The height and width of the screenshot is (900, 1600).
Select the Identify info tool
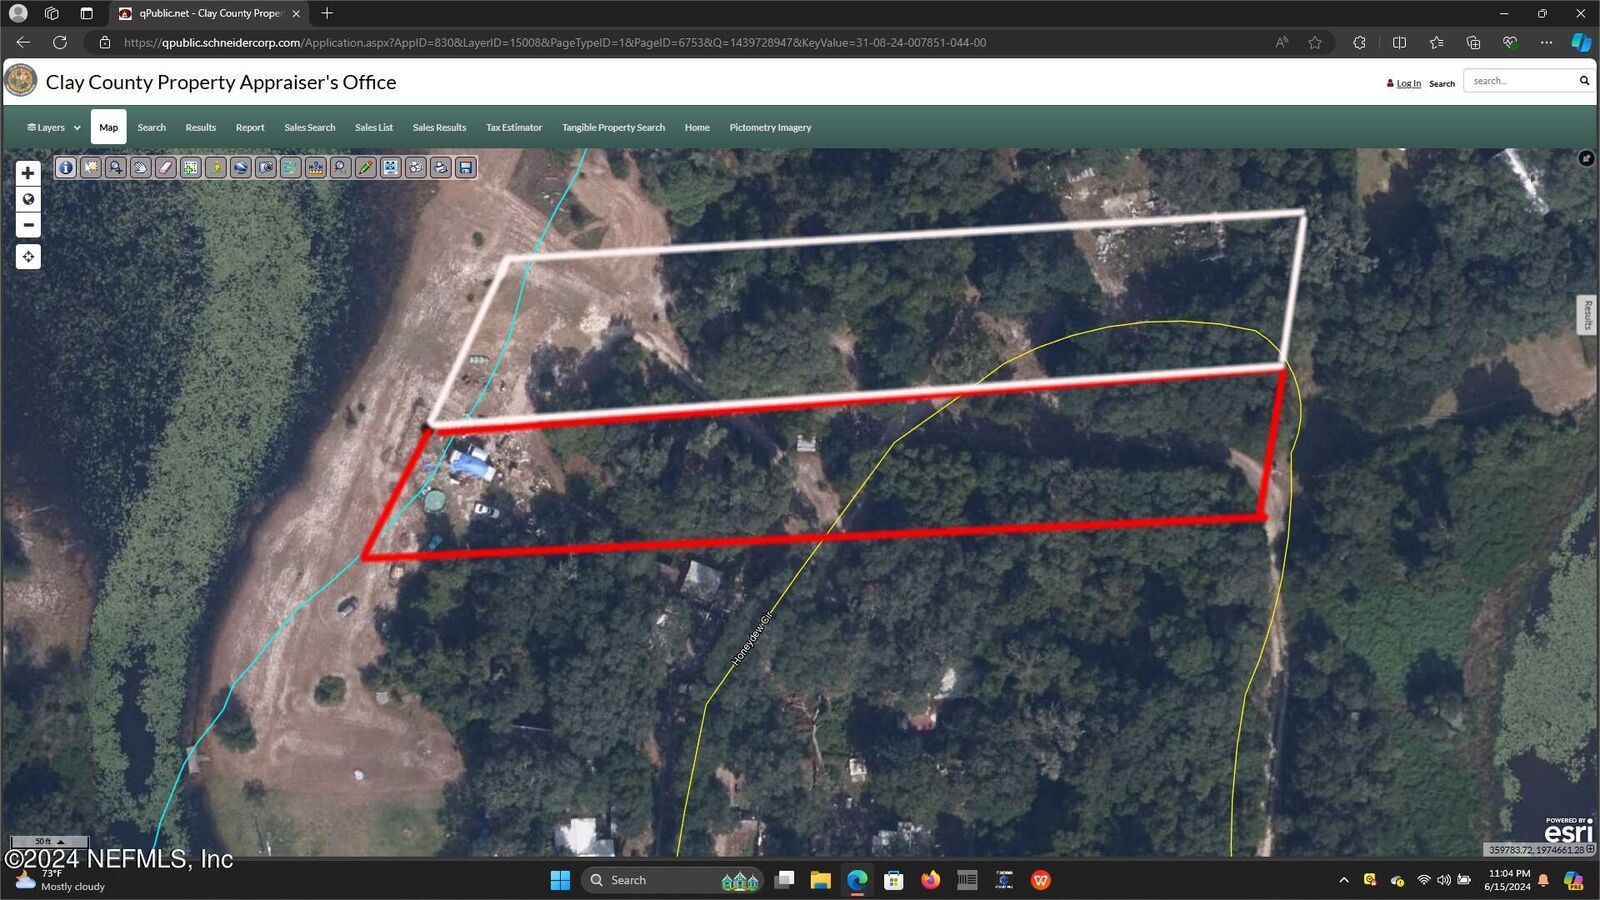point(66,168)
